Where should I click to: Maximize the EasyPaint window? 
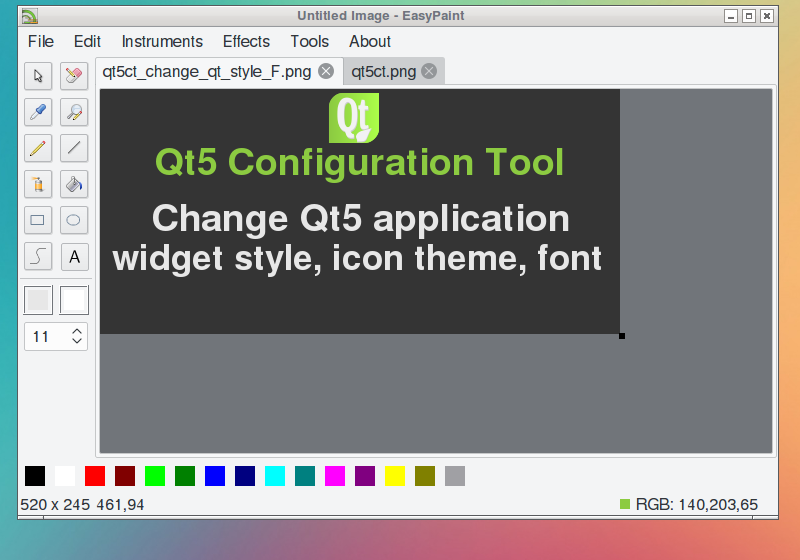[749, 16]
